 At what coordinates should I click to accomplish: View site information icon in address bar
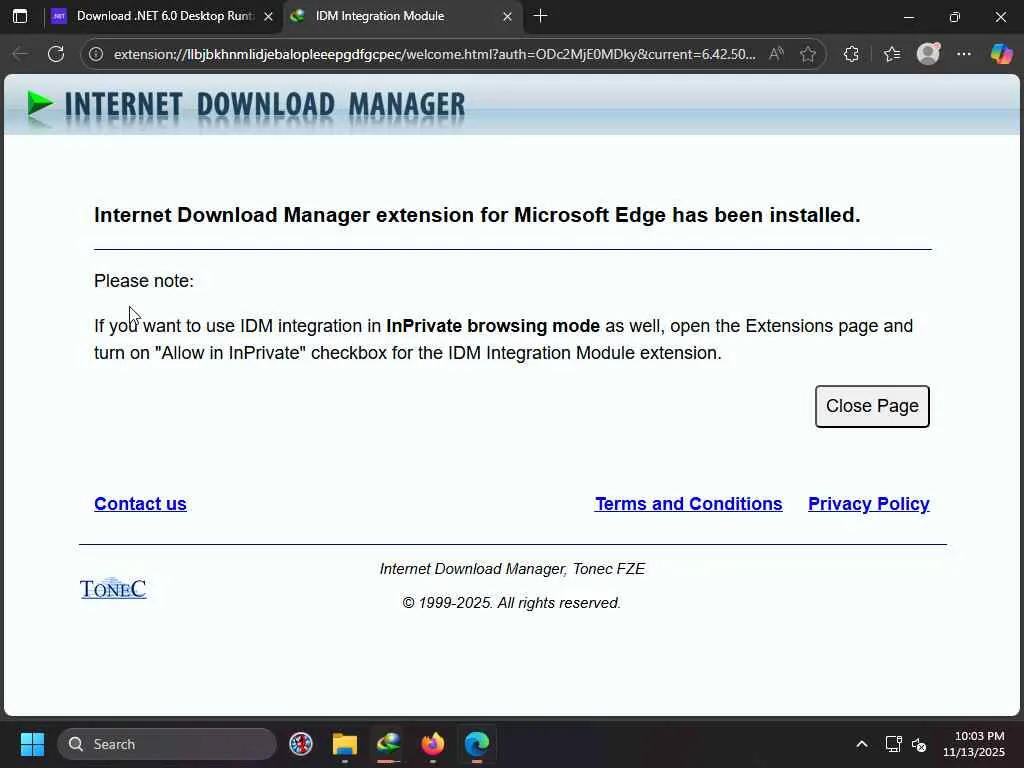96,54
